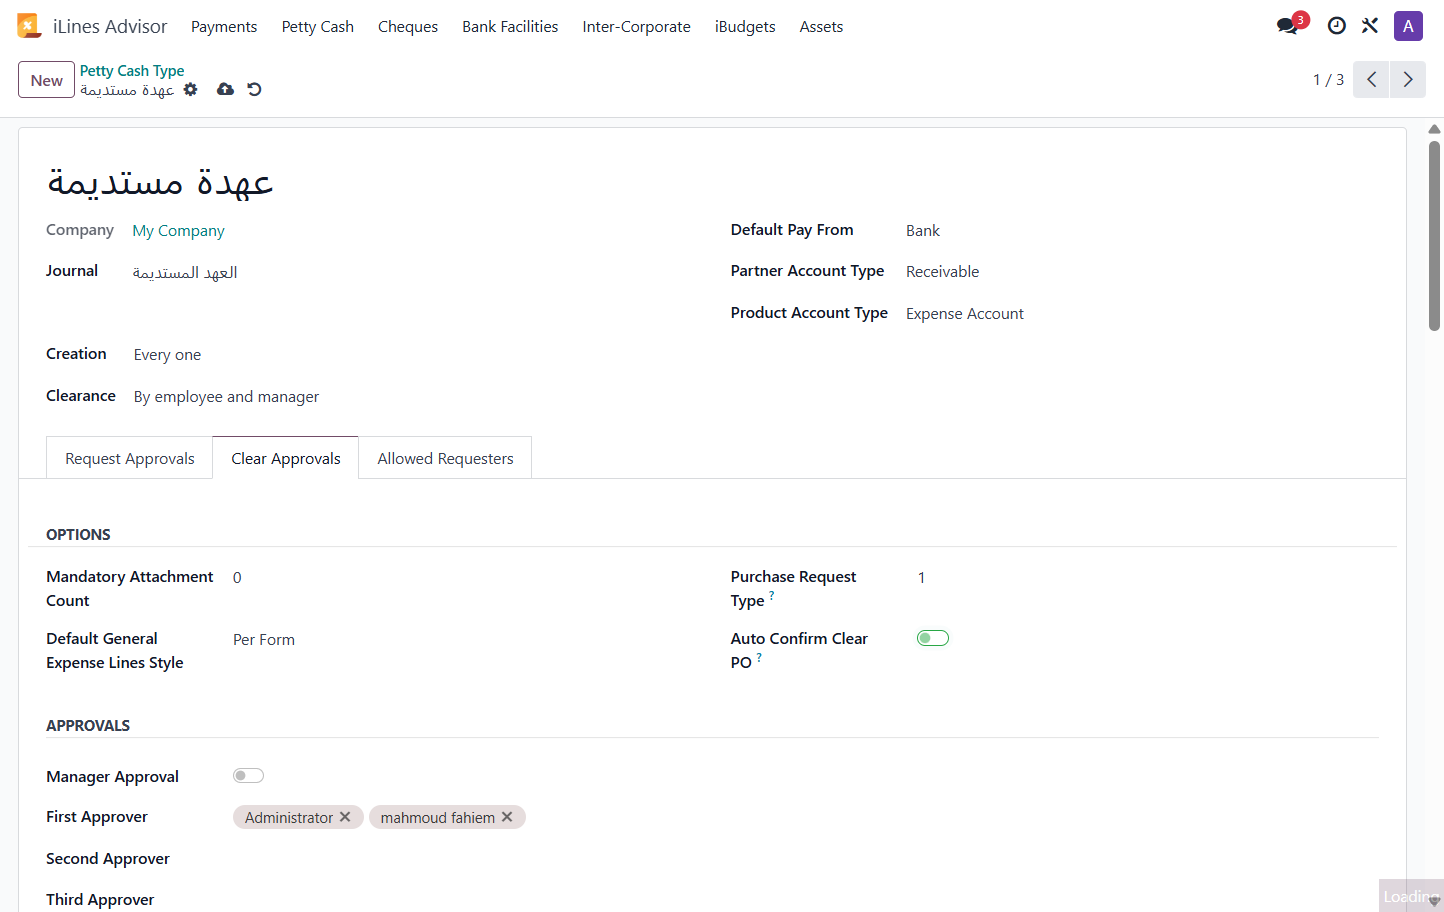Open the Bank Facilities menu
The image size is (1444, 912).
[x=510, y=27]
